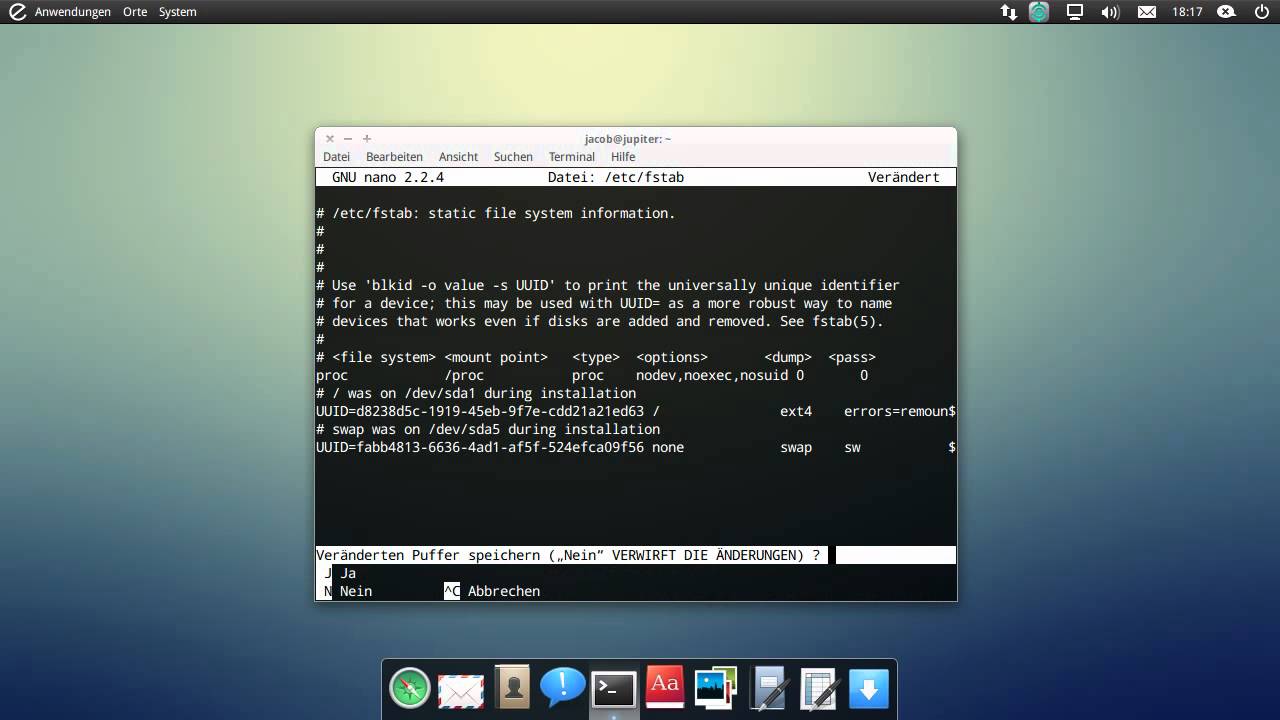This screenshot has height=720, width=1280.
Task: Open the blue download arrow dock icon
Action: pos(868,688)
